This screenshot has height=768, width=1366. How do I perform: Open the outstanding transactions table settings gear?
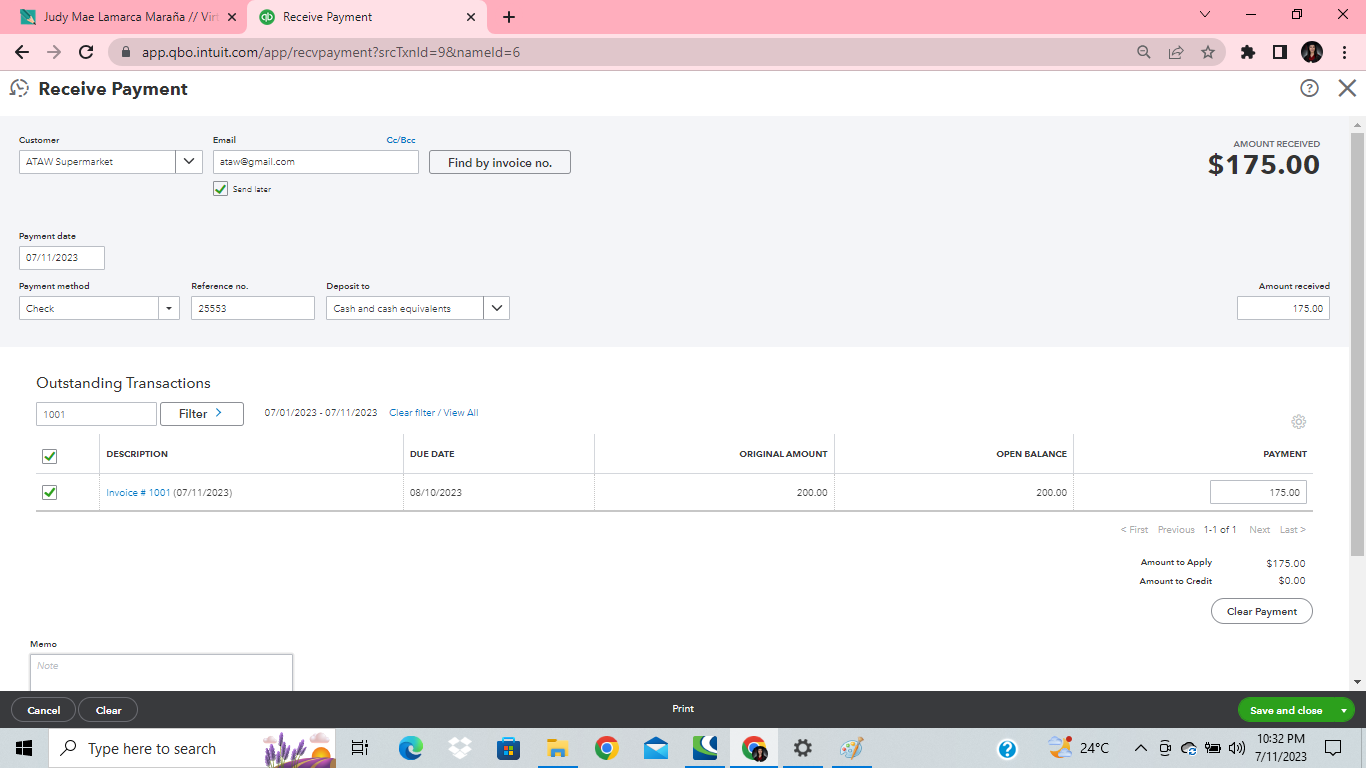1298,422
